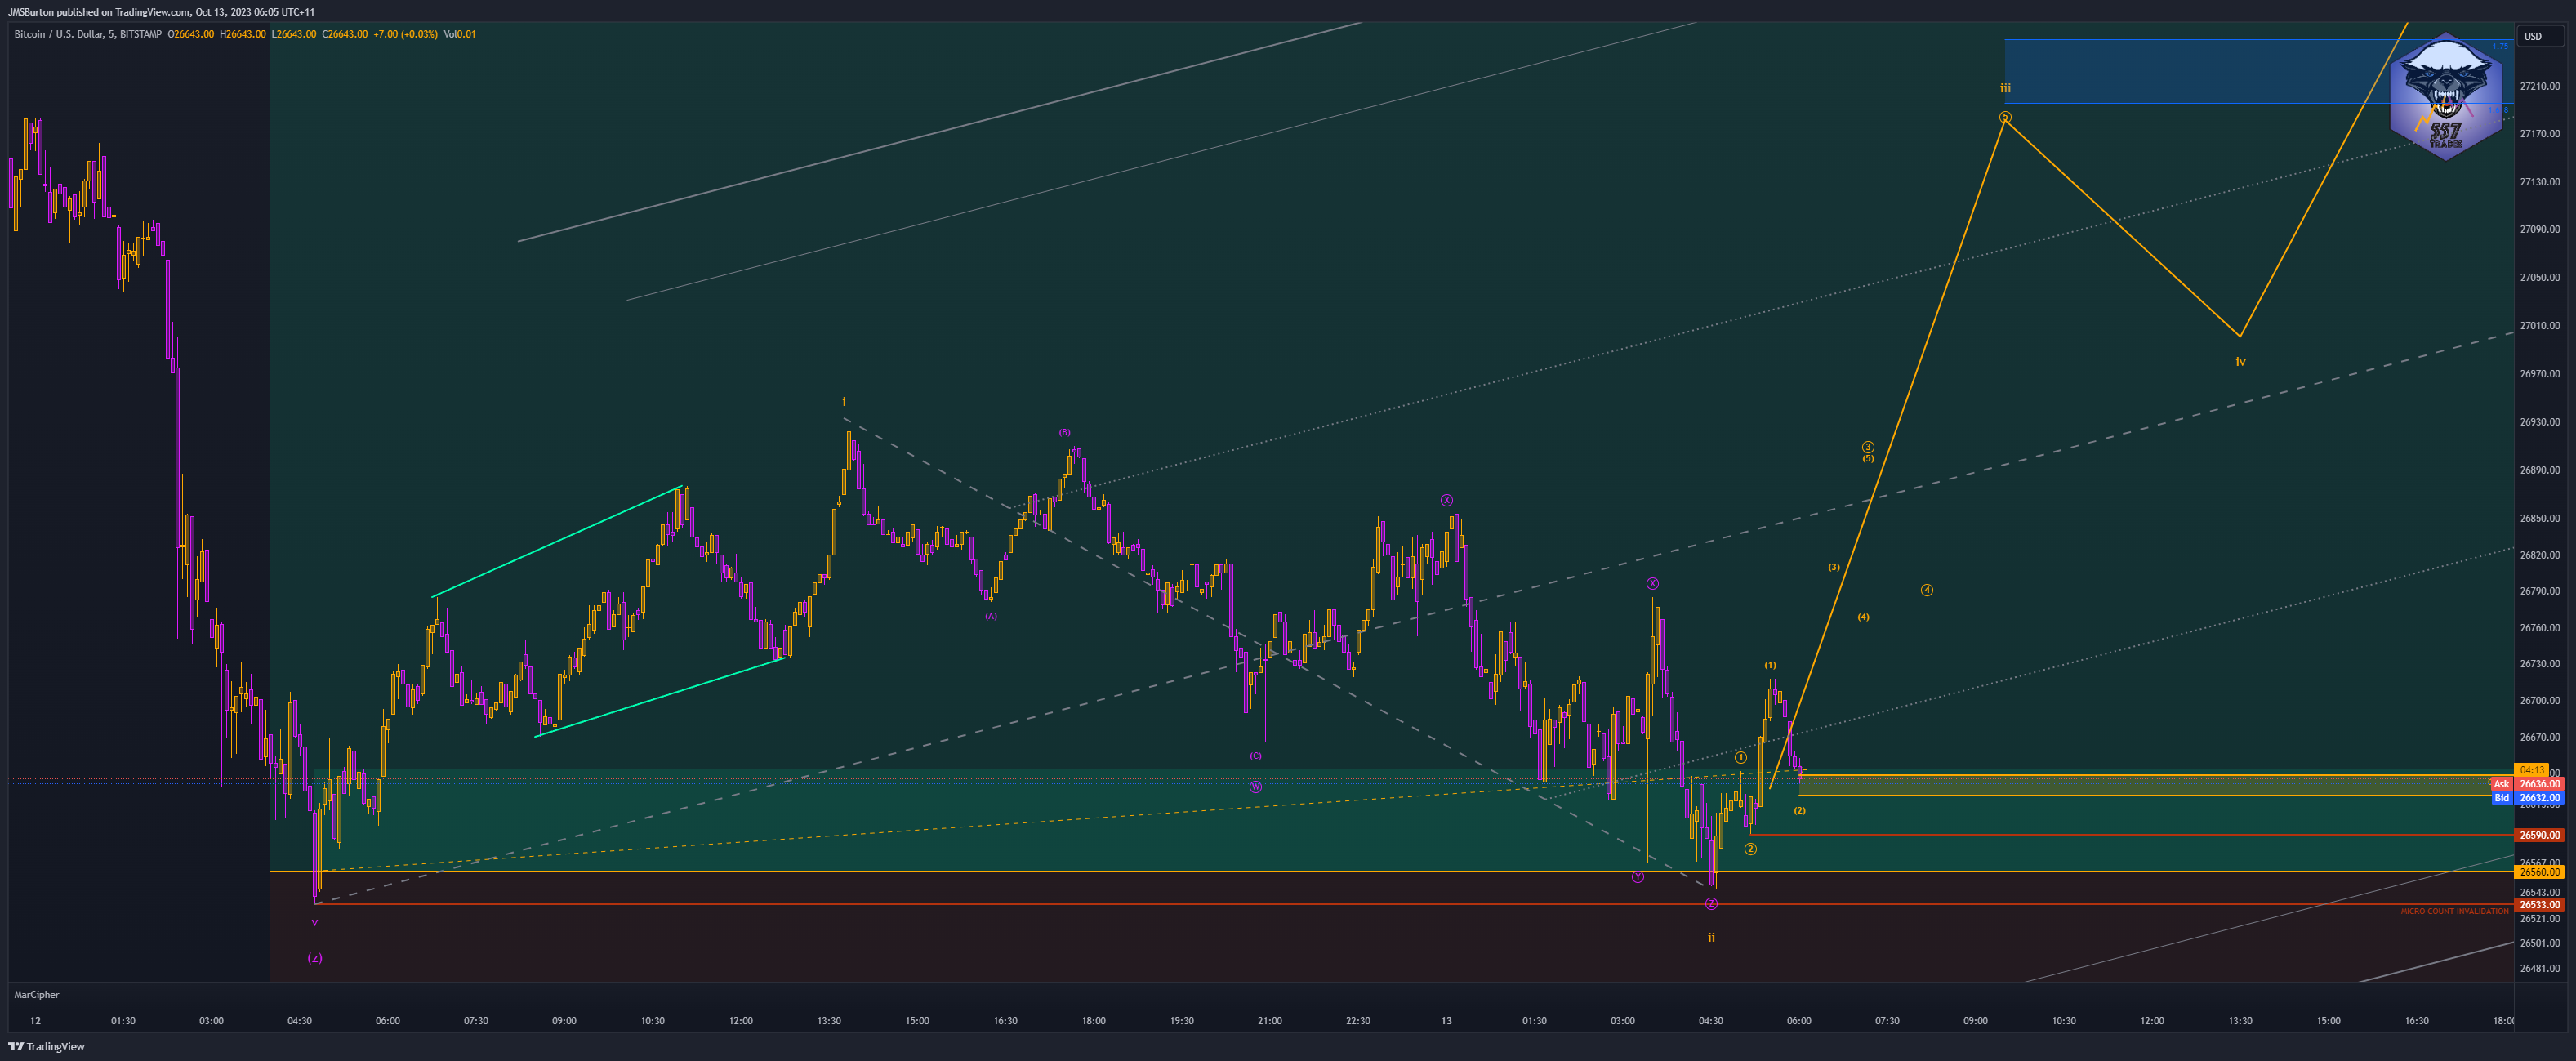Select the orange wave label 'iii'
The height and width of the screenshot is (1061, 2576).
click(x=2005, y=88)
